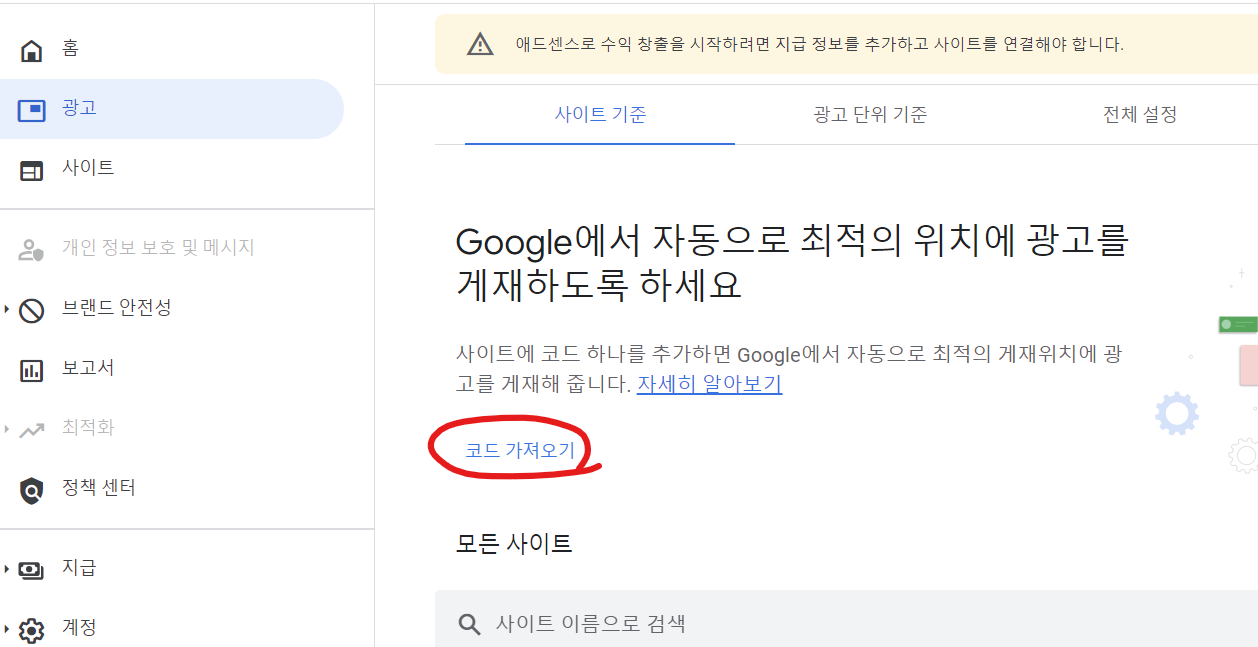Switch to the 전체 설정 tab
Screen dimensions: 1258x647
tap(1139, 114)
